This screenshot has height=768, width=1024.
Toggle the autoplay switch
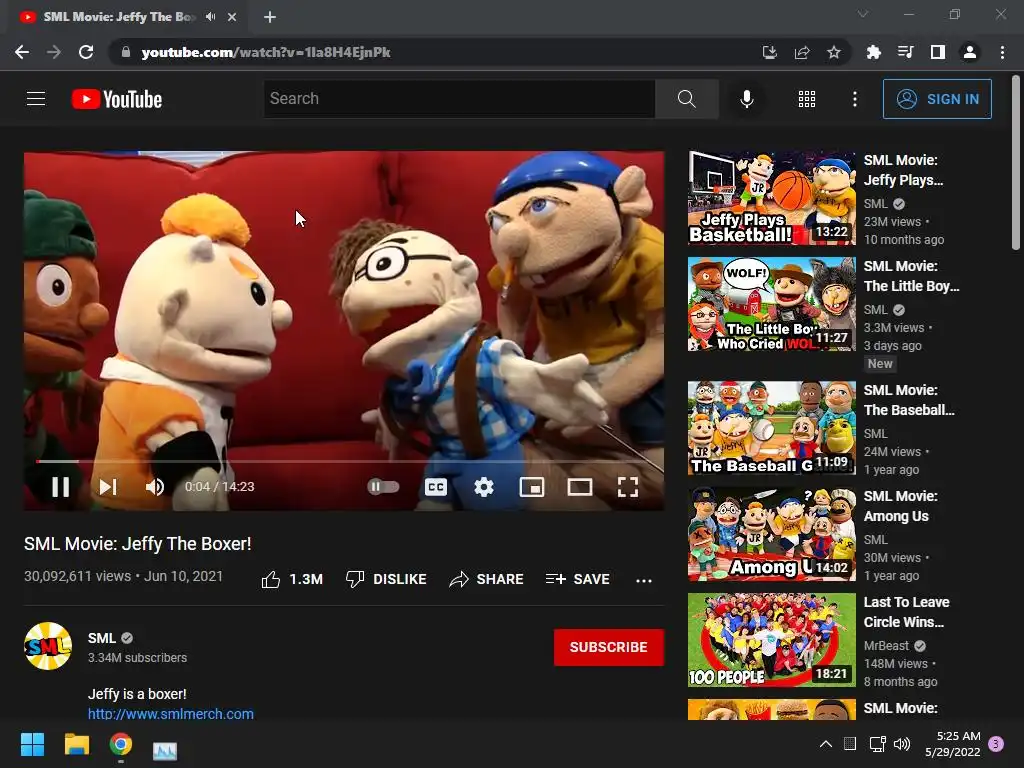[383, 487]
